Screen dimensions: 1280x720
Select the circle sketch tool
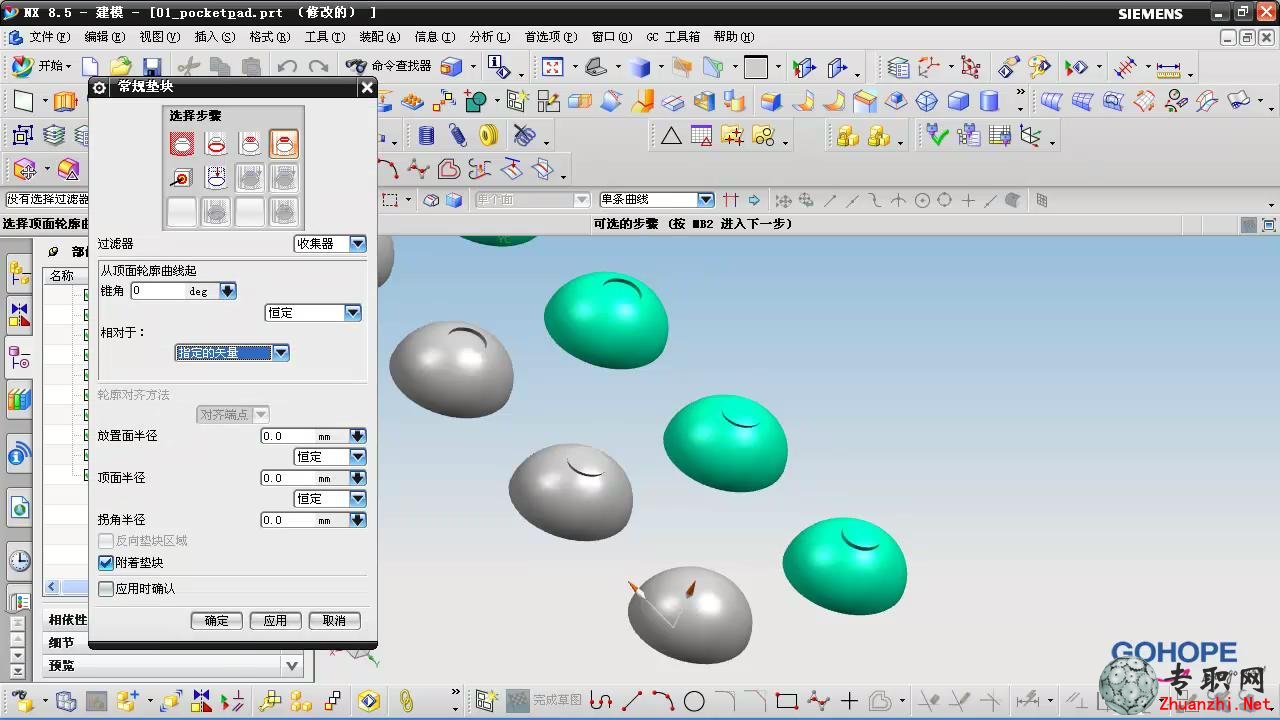[x=694, y=701]
